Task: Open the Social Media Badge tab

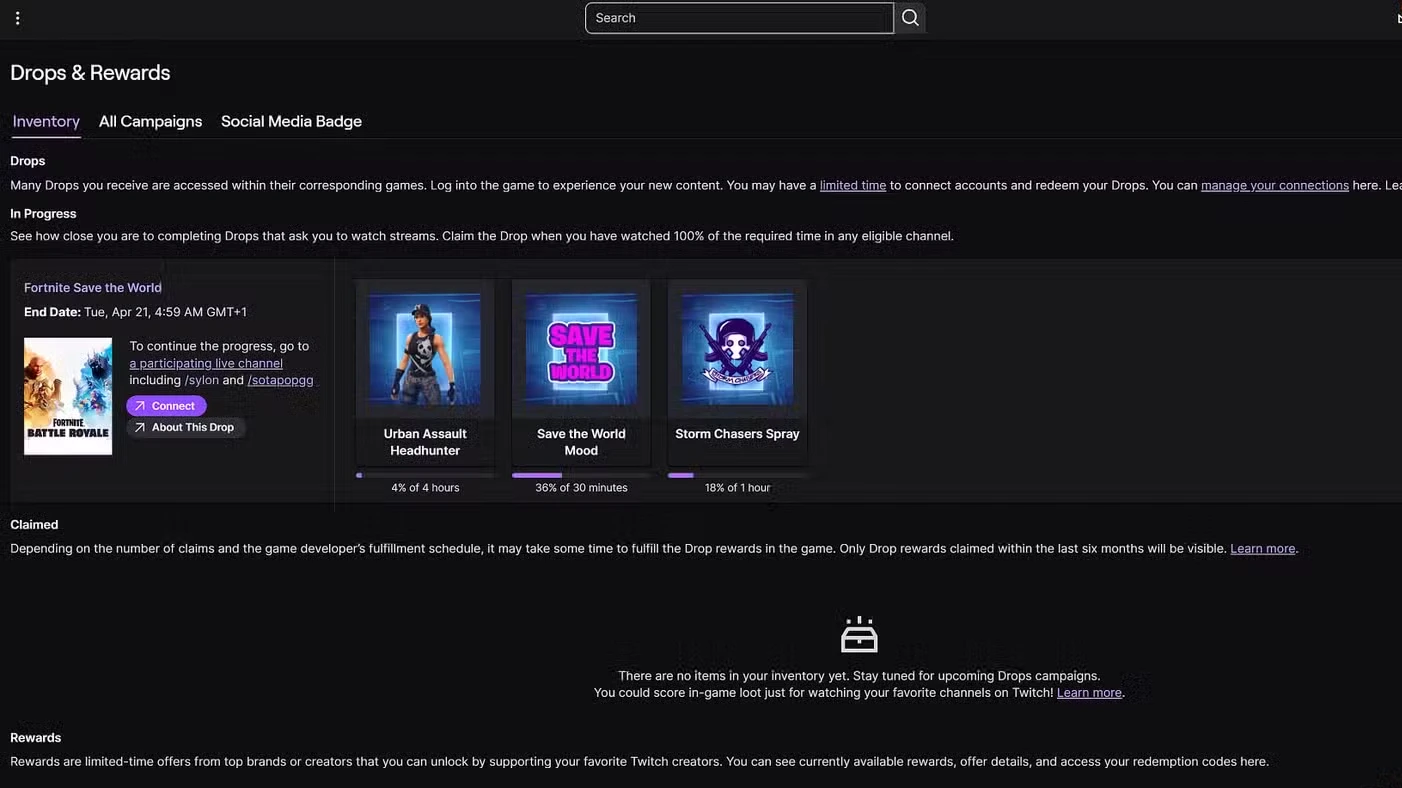Action: pos(291,121)
